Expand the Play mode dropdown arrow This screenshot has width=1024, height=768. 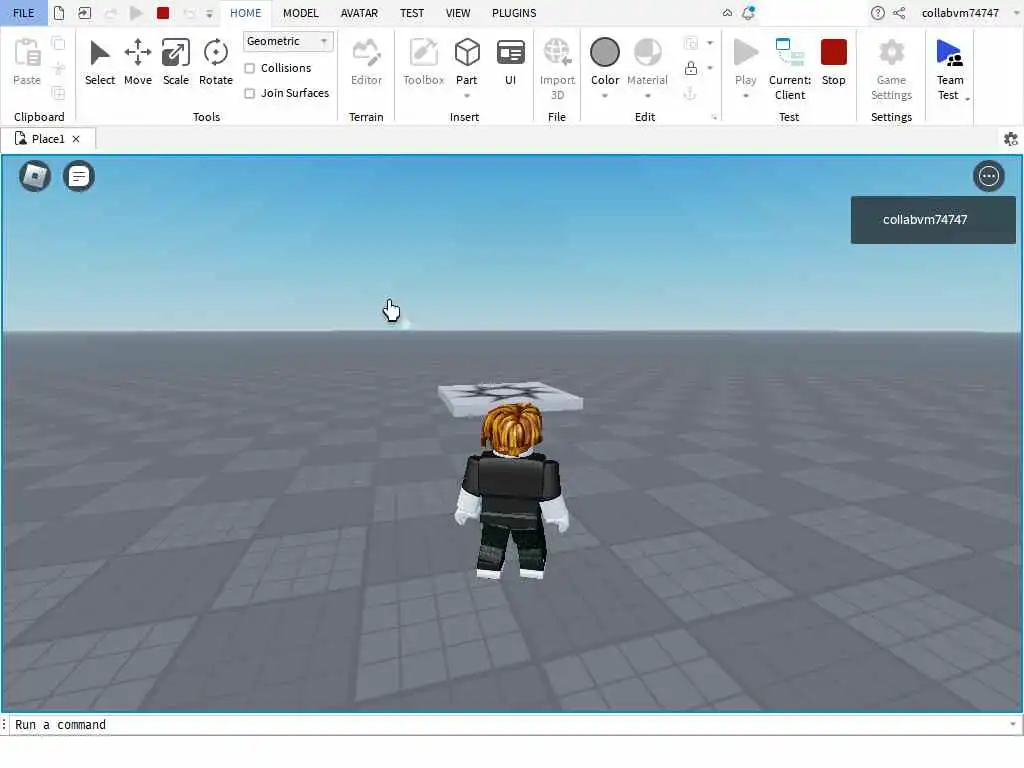pos(746,96)
